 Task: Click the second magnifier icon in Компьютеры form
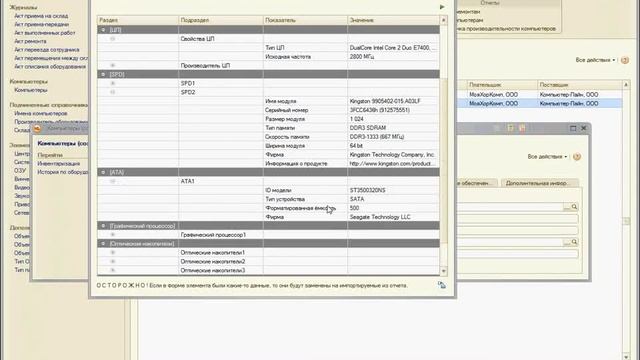click(x=574, y=242)
